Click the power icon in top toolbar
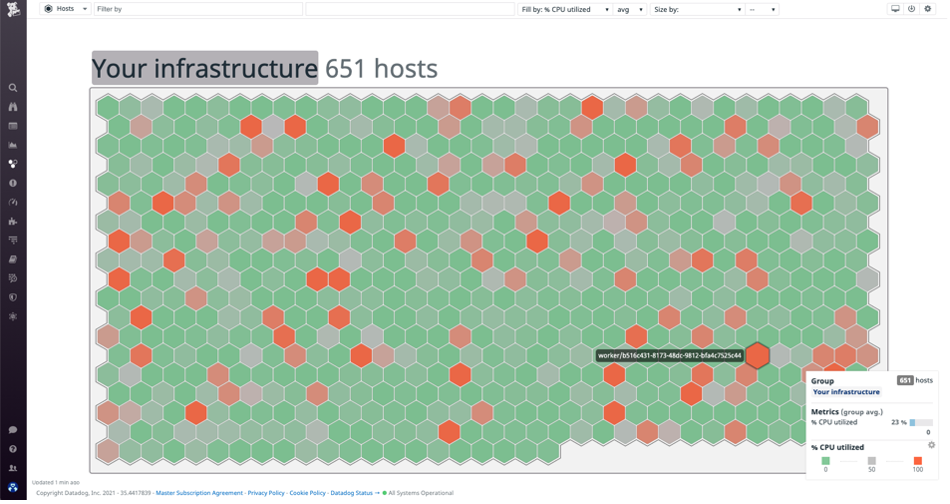Screen dimensions: 950x504 (x=911, y=9)
